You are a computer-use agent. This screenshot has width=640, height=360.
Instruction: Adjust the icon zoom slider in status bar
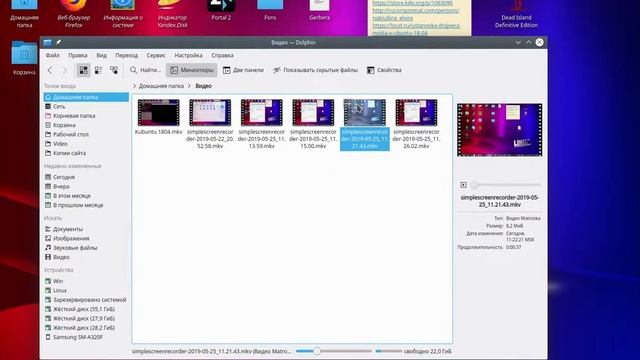click(x=334, y=351)
